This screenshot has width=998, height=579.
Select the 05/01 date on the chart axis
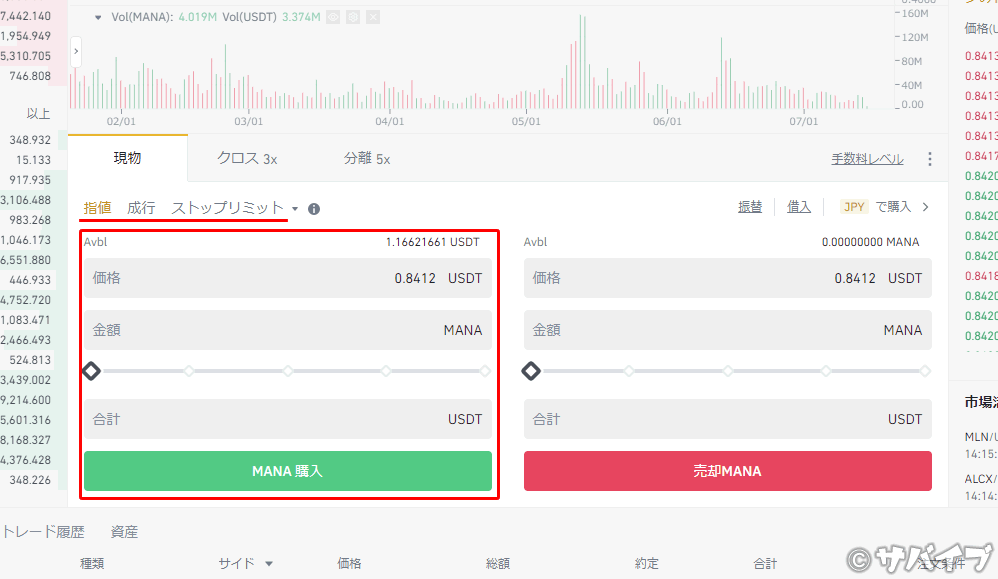pyautogui.click(x=526, y=121)
